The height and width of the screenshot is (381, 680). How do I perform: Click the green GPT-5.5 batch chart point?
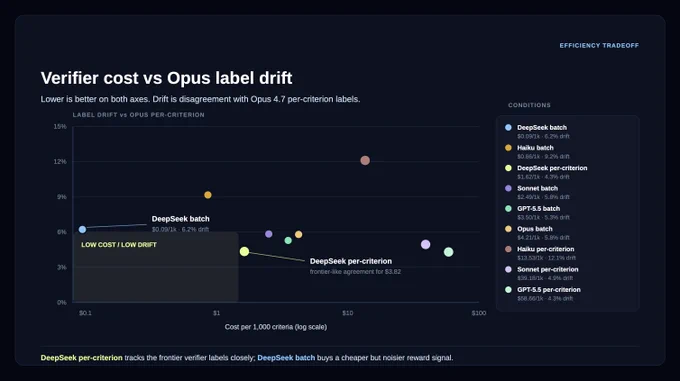click(x=288, y=240)
